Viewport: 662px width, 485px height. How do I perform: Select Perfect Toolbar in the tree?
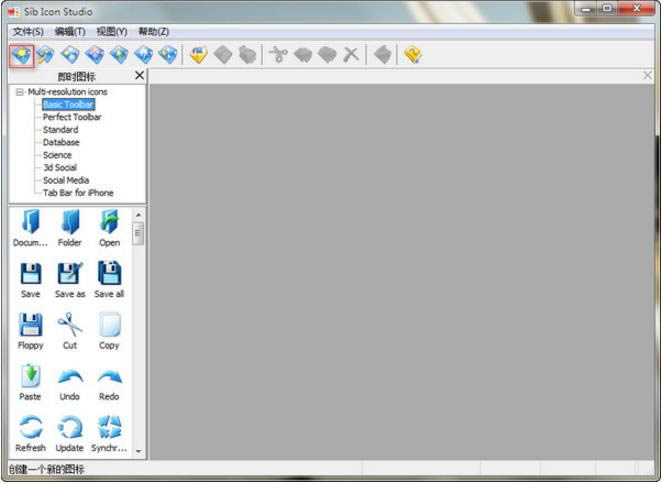[x=71, y=117]
